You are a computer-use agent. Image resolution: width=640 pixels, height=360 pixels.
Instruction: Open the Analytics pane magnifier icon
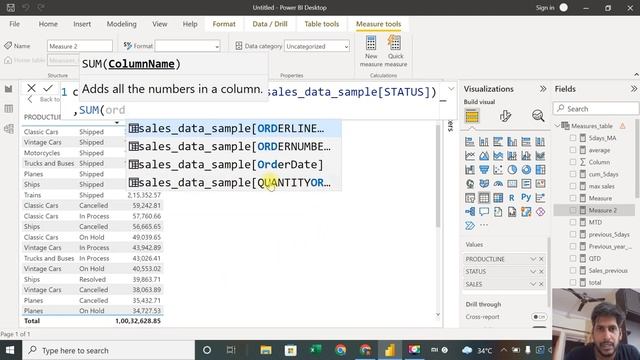tap(538, 116)
